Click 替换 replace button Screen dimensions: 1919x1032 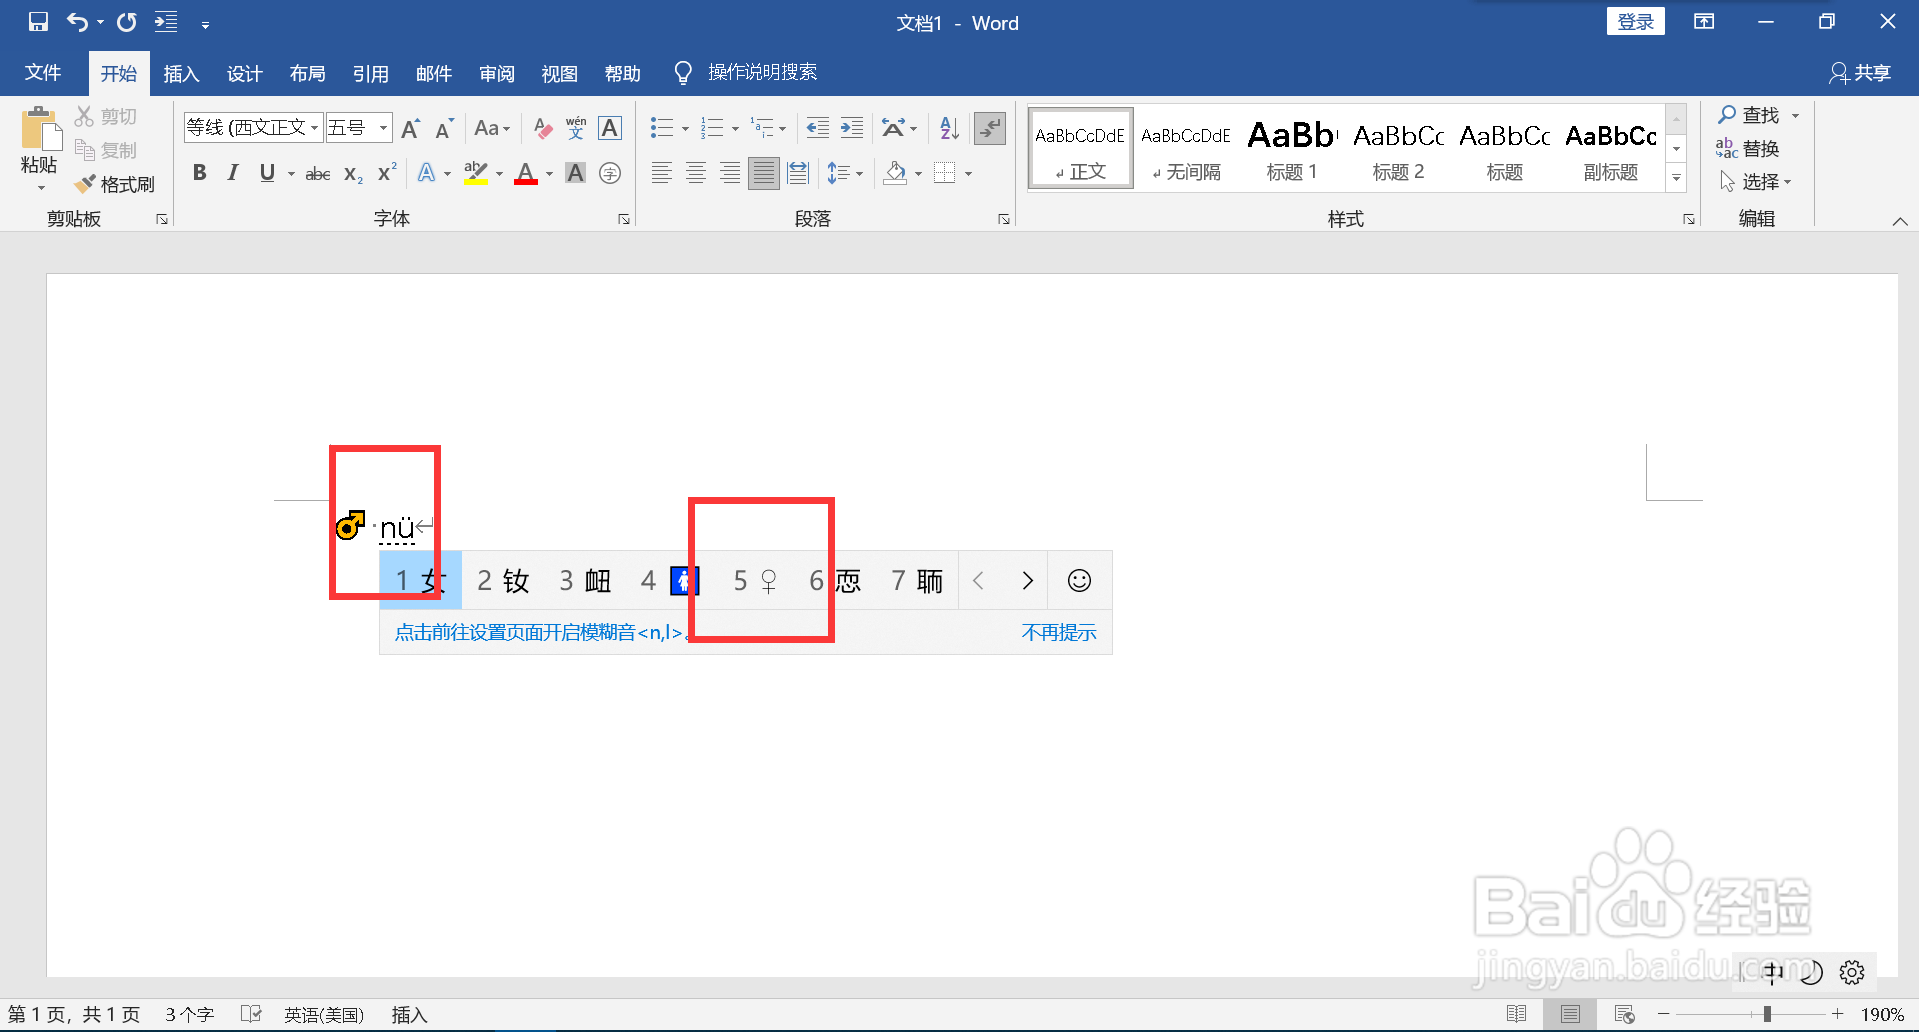click(x=1748, y=148)
